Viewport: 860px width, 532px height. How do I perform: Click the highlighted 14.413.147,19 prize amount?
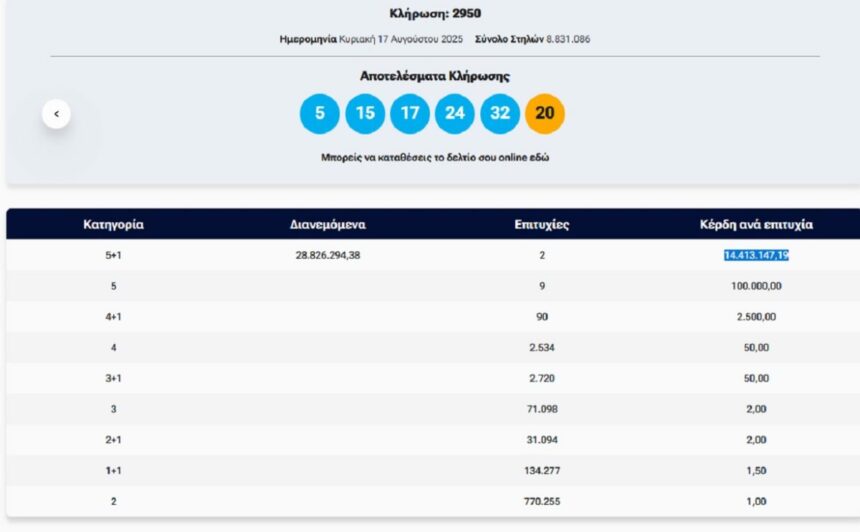pyautogui.click(x=756, y=255)
